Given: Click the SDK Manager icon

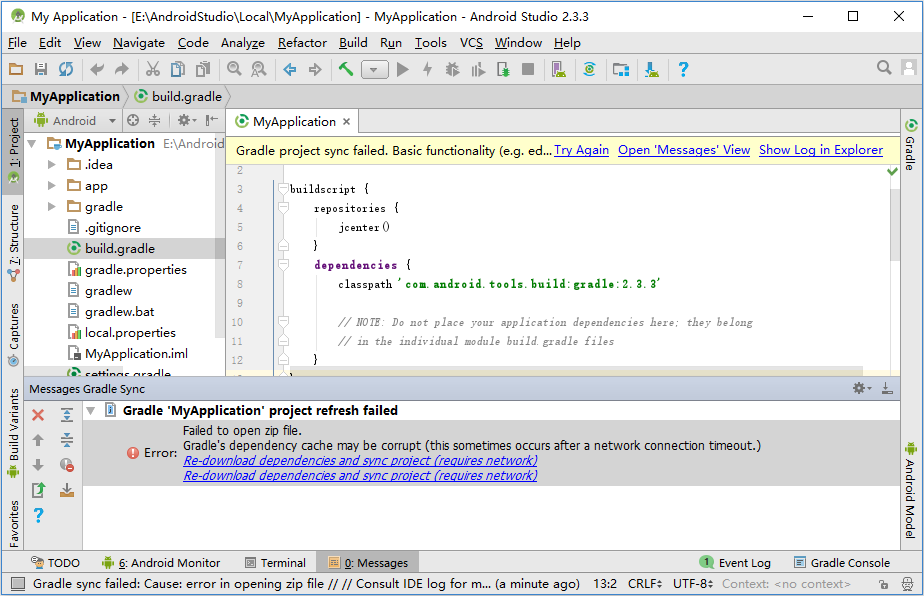Looking at the screenshot, I should coord(651,70).
